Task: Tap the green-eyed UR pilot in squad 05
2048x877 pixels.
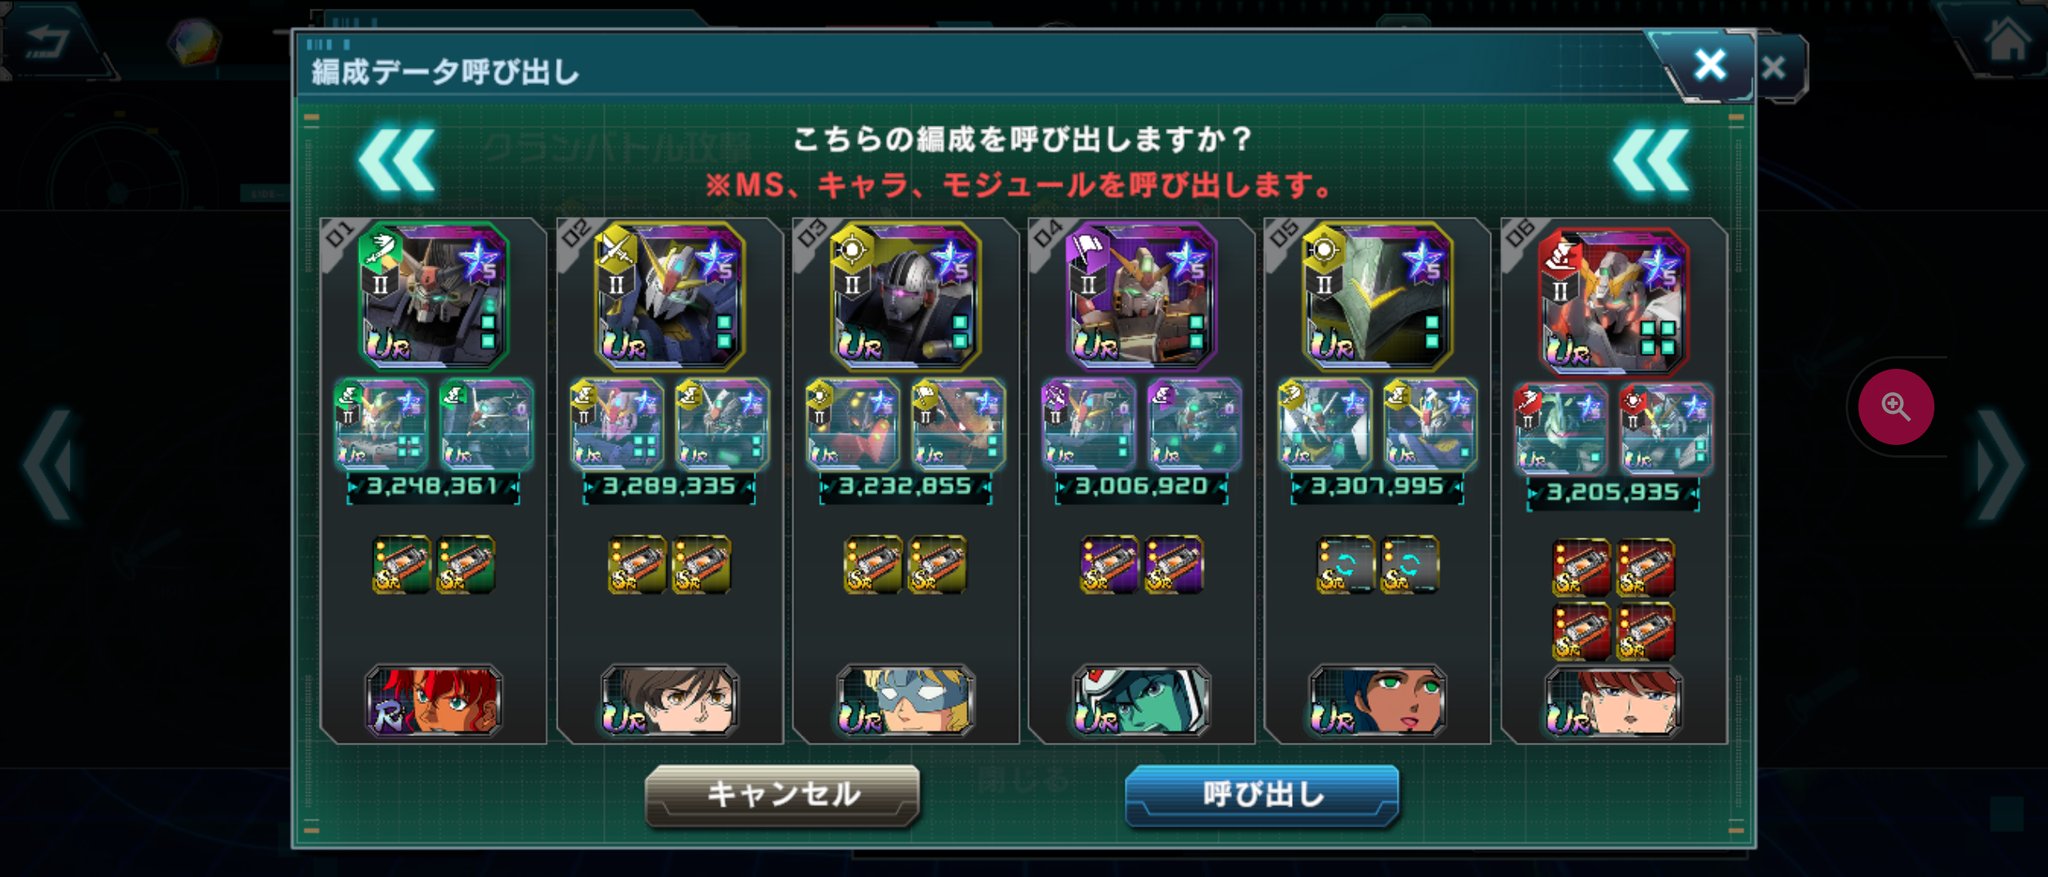Action: [x=1378, y=700]
